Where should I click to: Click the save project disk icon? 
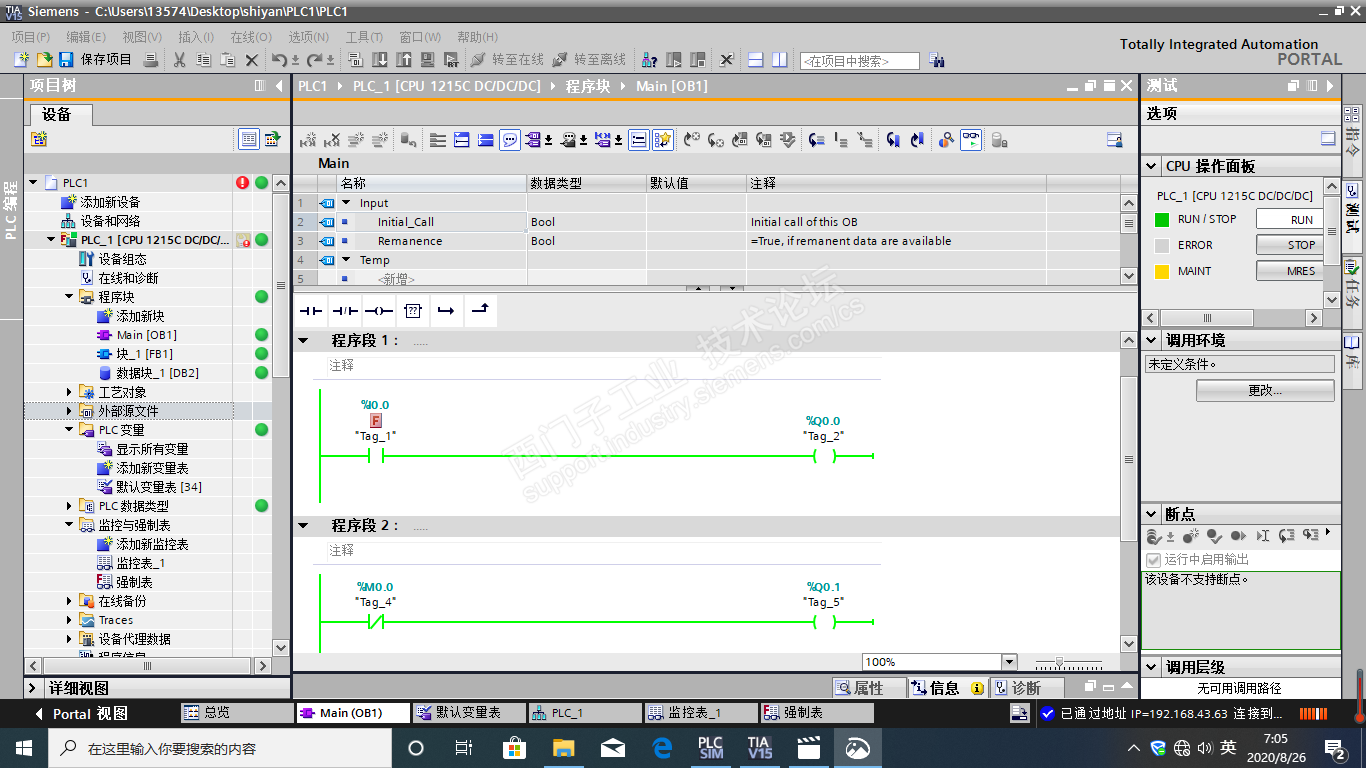[66, 60]
